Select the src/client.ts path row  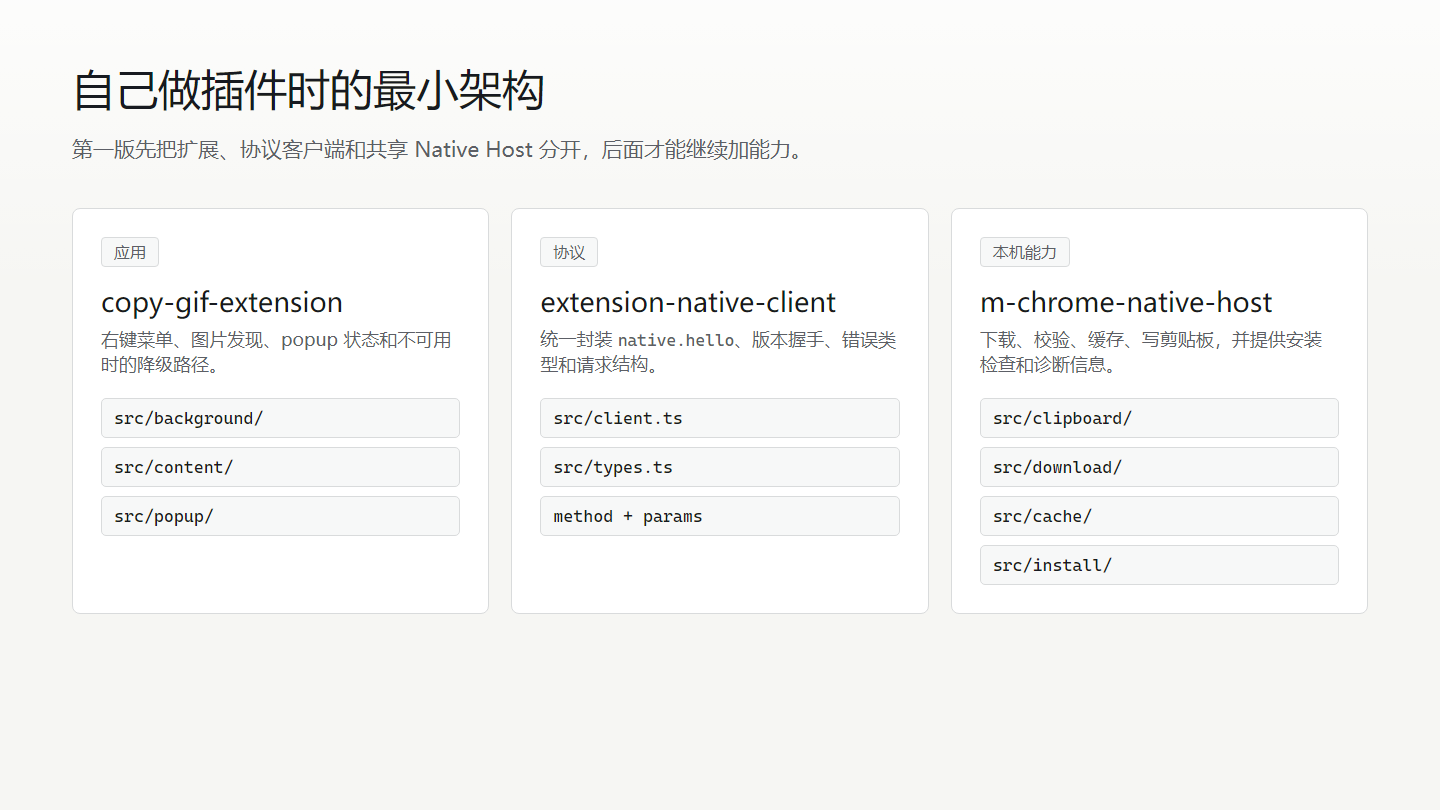pos(720,418)
